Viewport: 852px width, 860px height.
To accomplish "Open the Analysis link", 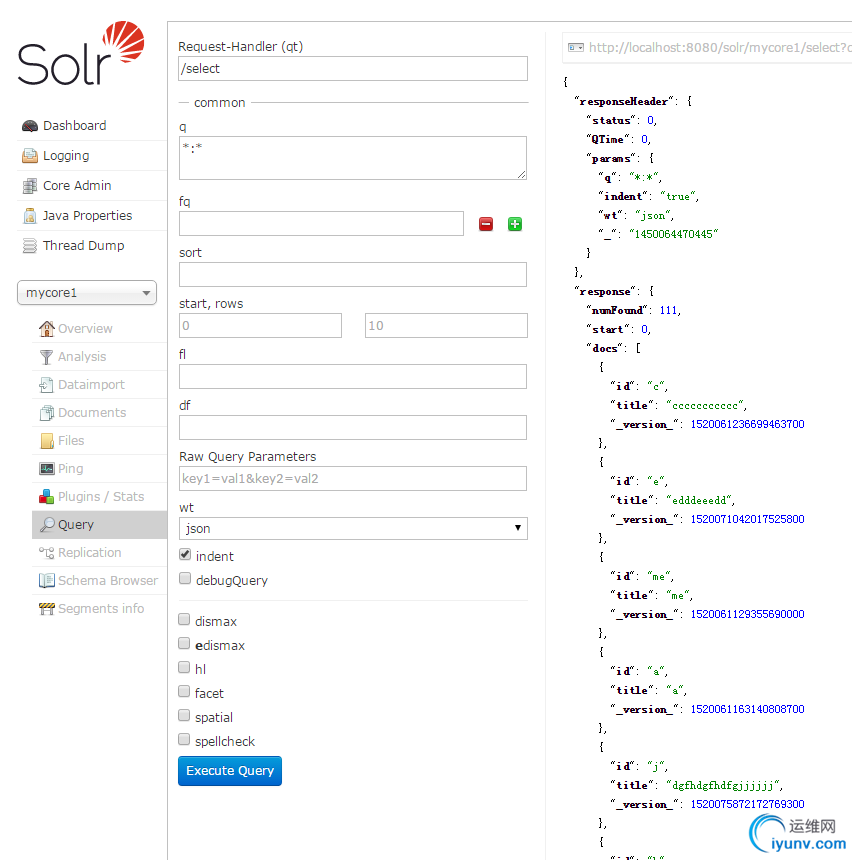I will click(82, 357).
